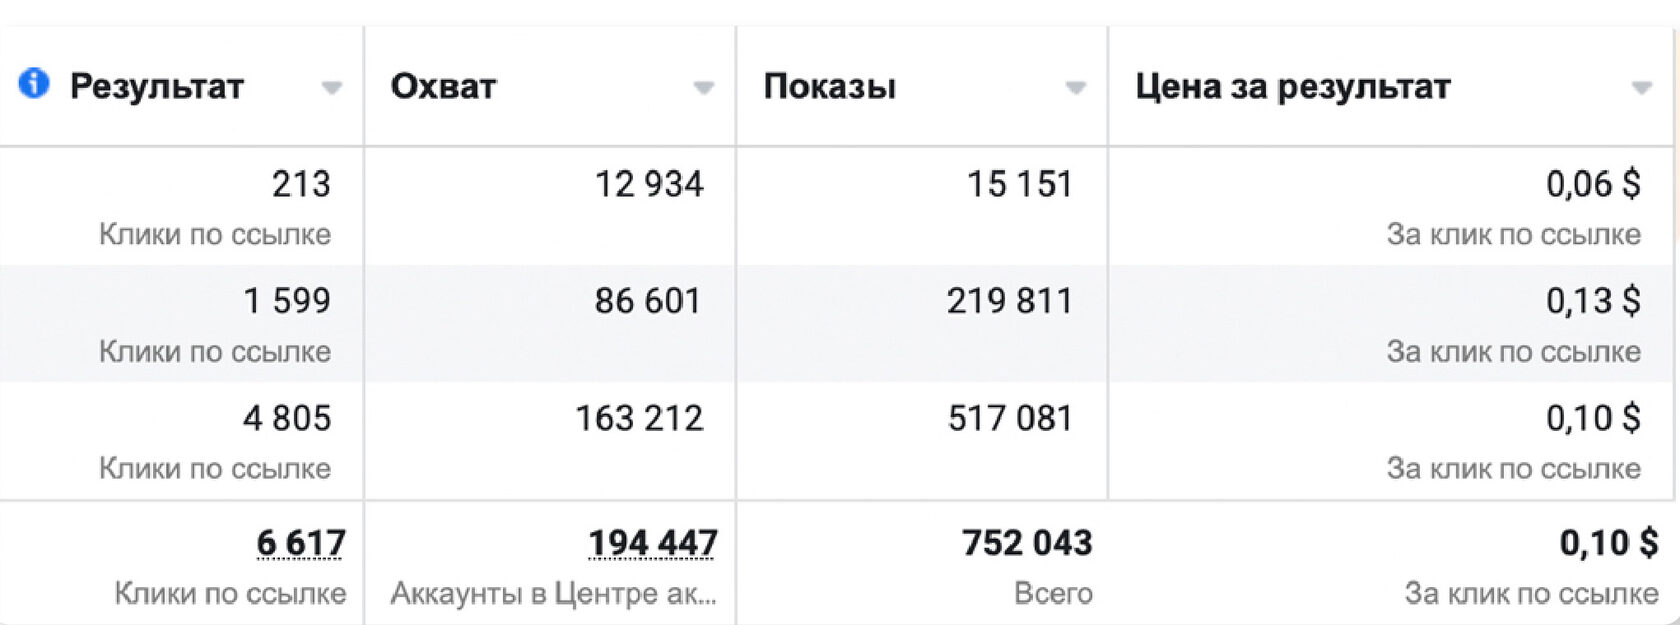
Task: Select the row with 213 link clicks
Action: coord(840,207)
